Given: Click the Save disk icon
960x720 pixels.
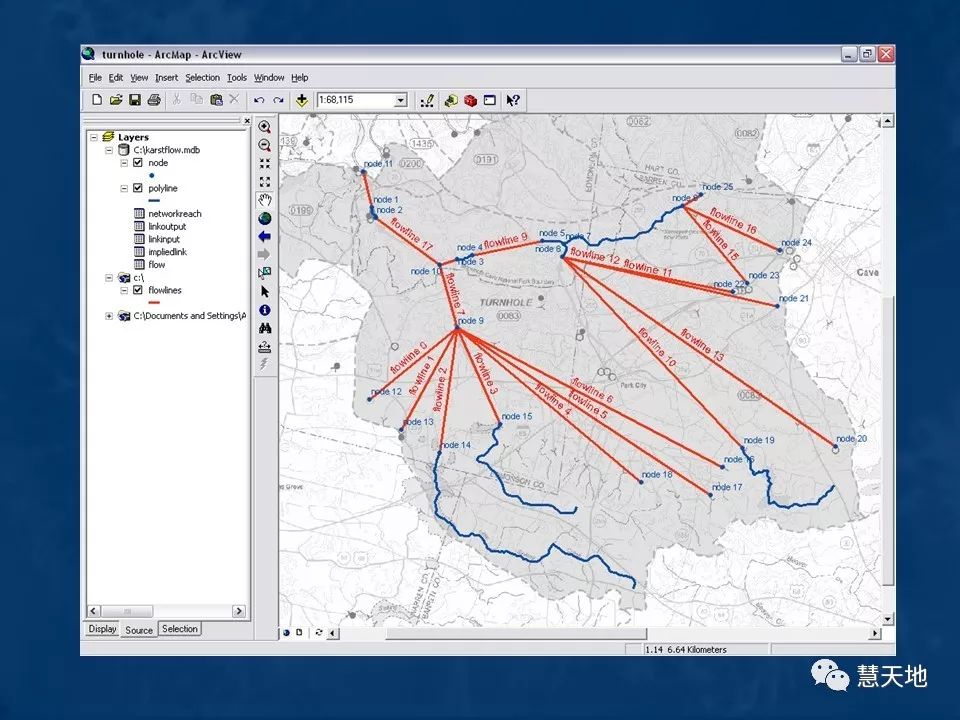Looking at the screenshot, I should [x=135, y=100].
